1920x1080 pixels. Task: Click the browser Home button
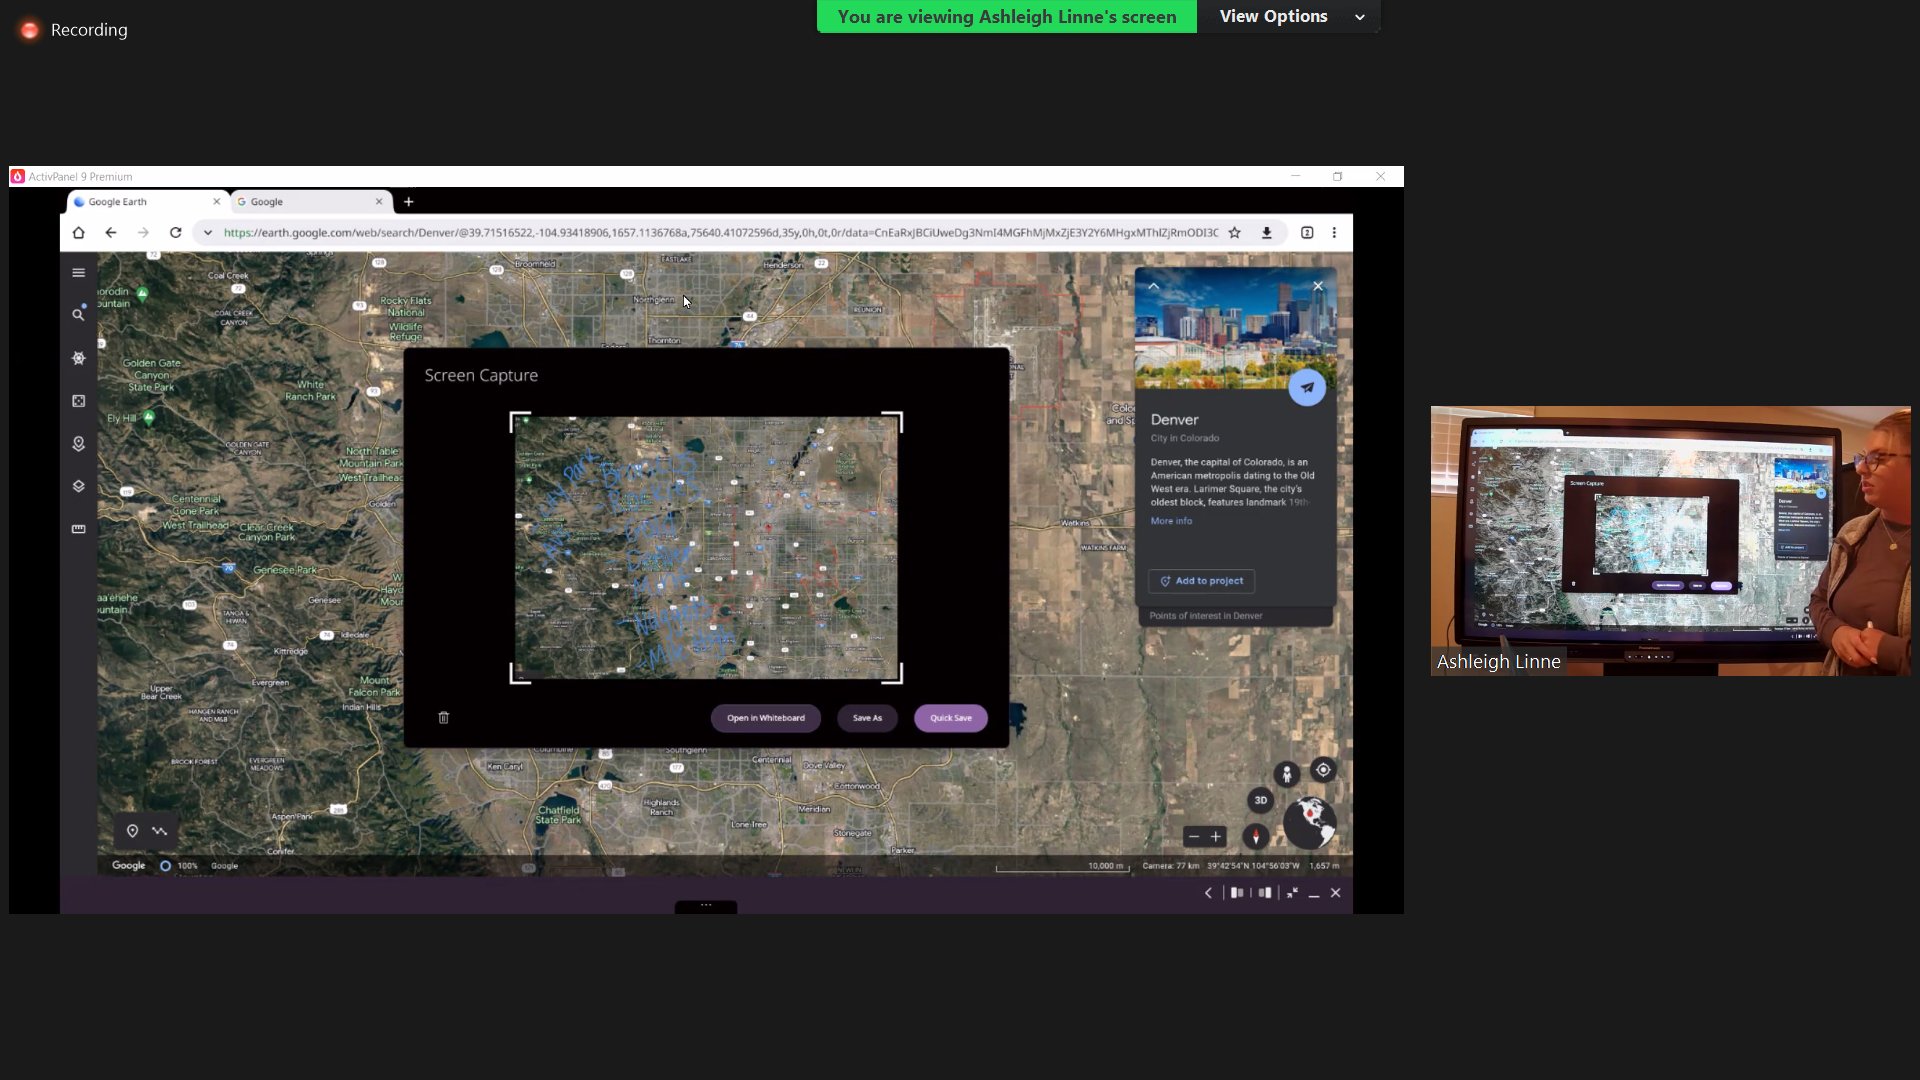[78, 233]
